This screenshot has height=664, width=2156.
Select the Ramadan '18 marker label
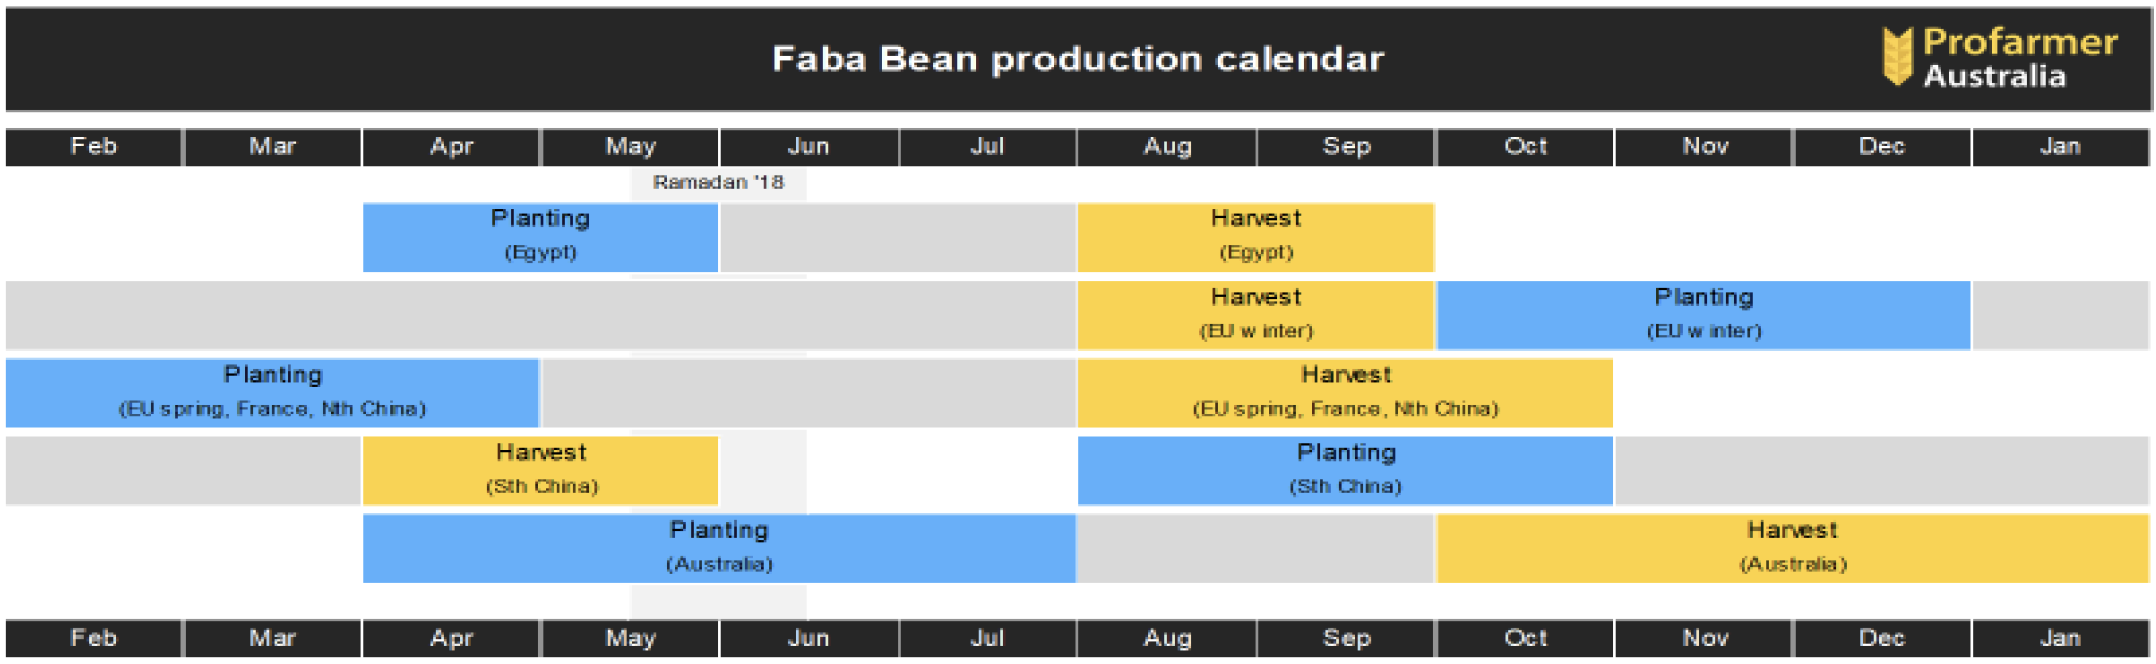(x=718, y=182)
